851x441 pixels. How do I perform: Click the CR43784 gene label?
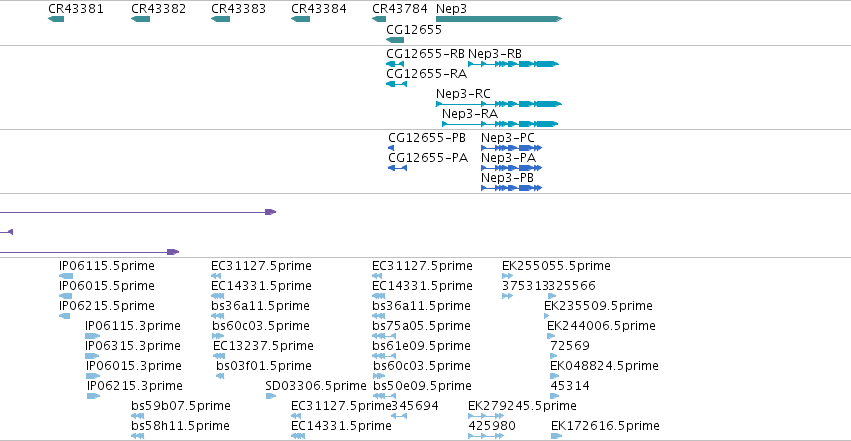click(x=400, y=9)
